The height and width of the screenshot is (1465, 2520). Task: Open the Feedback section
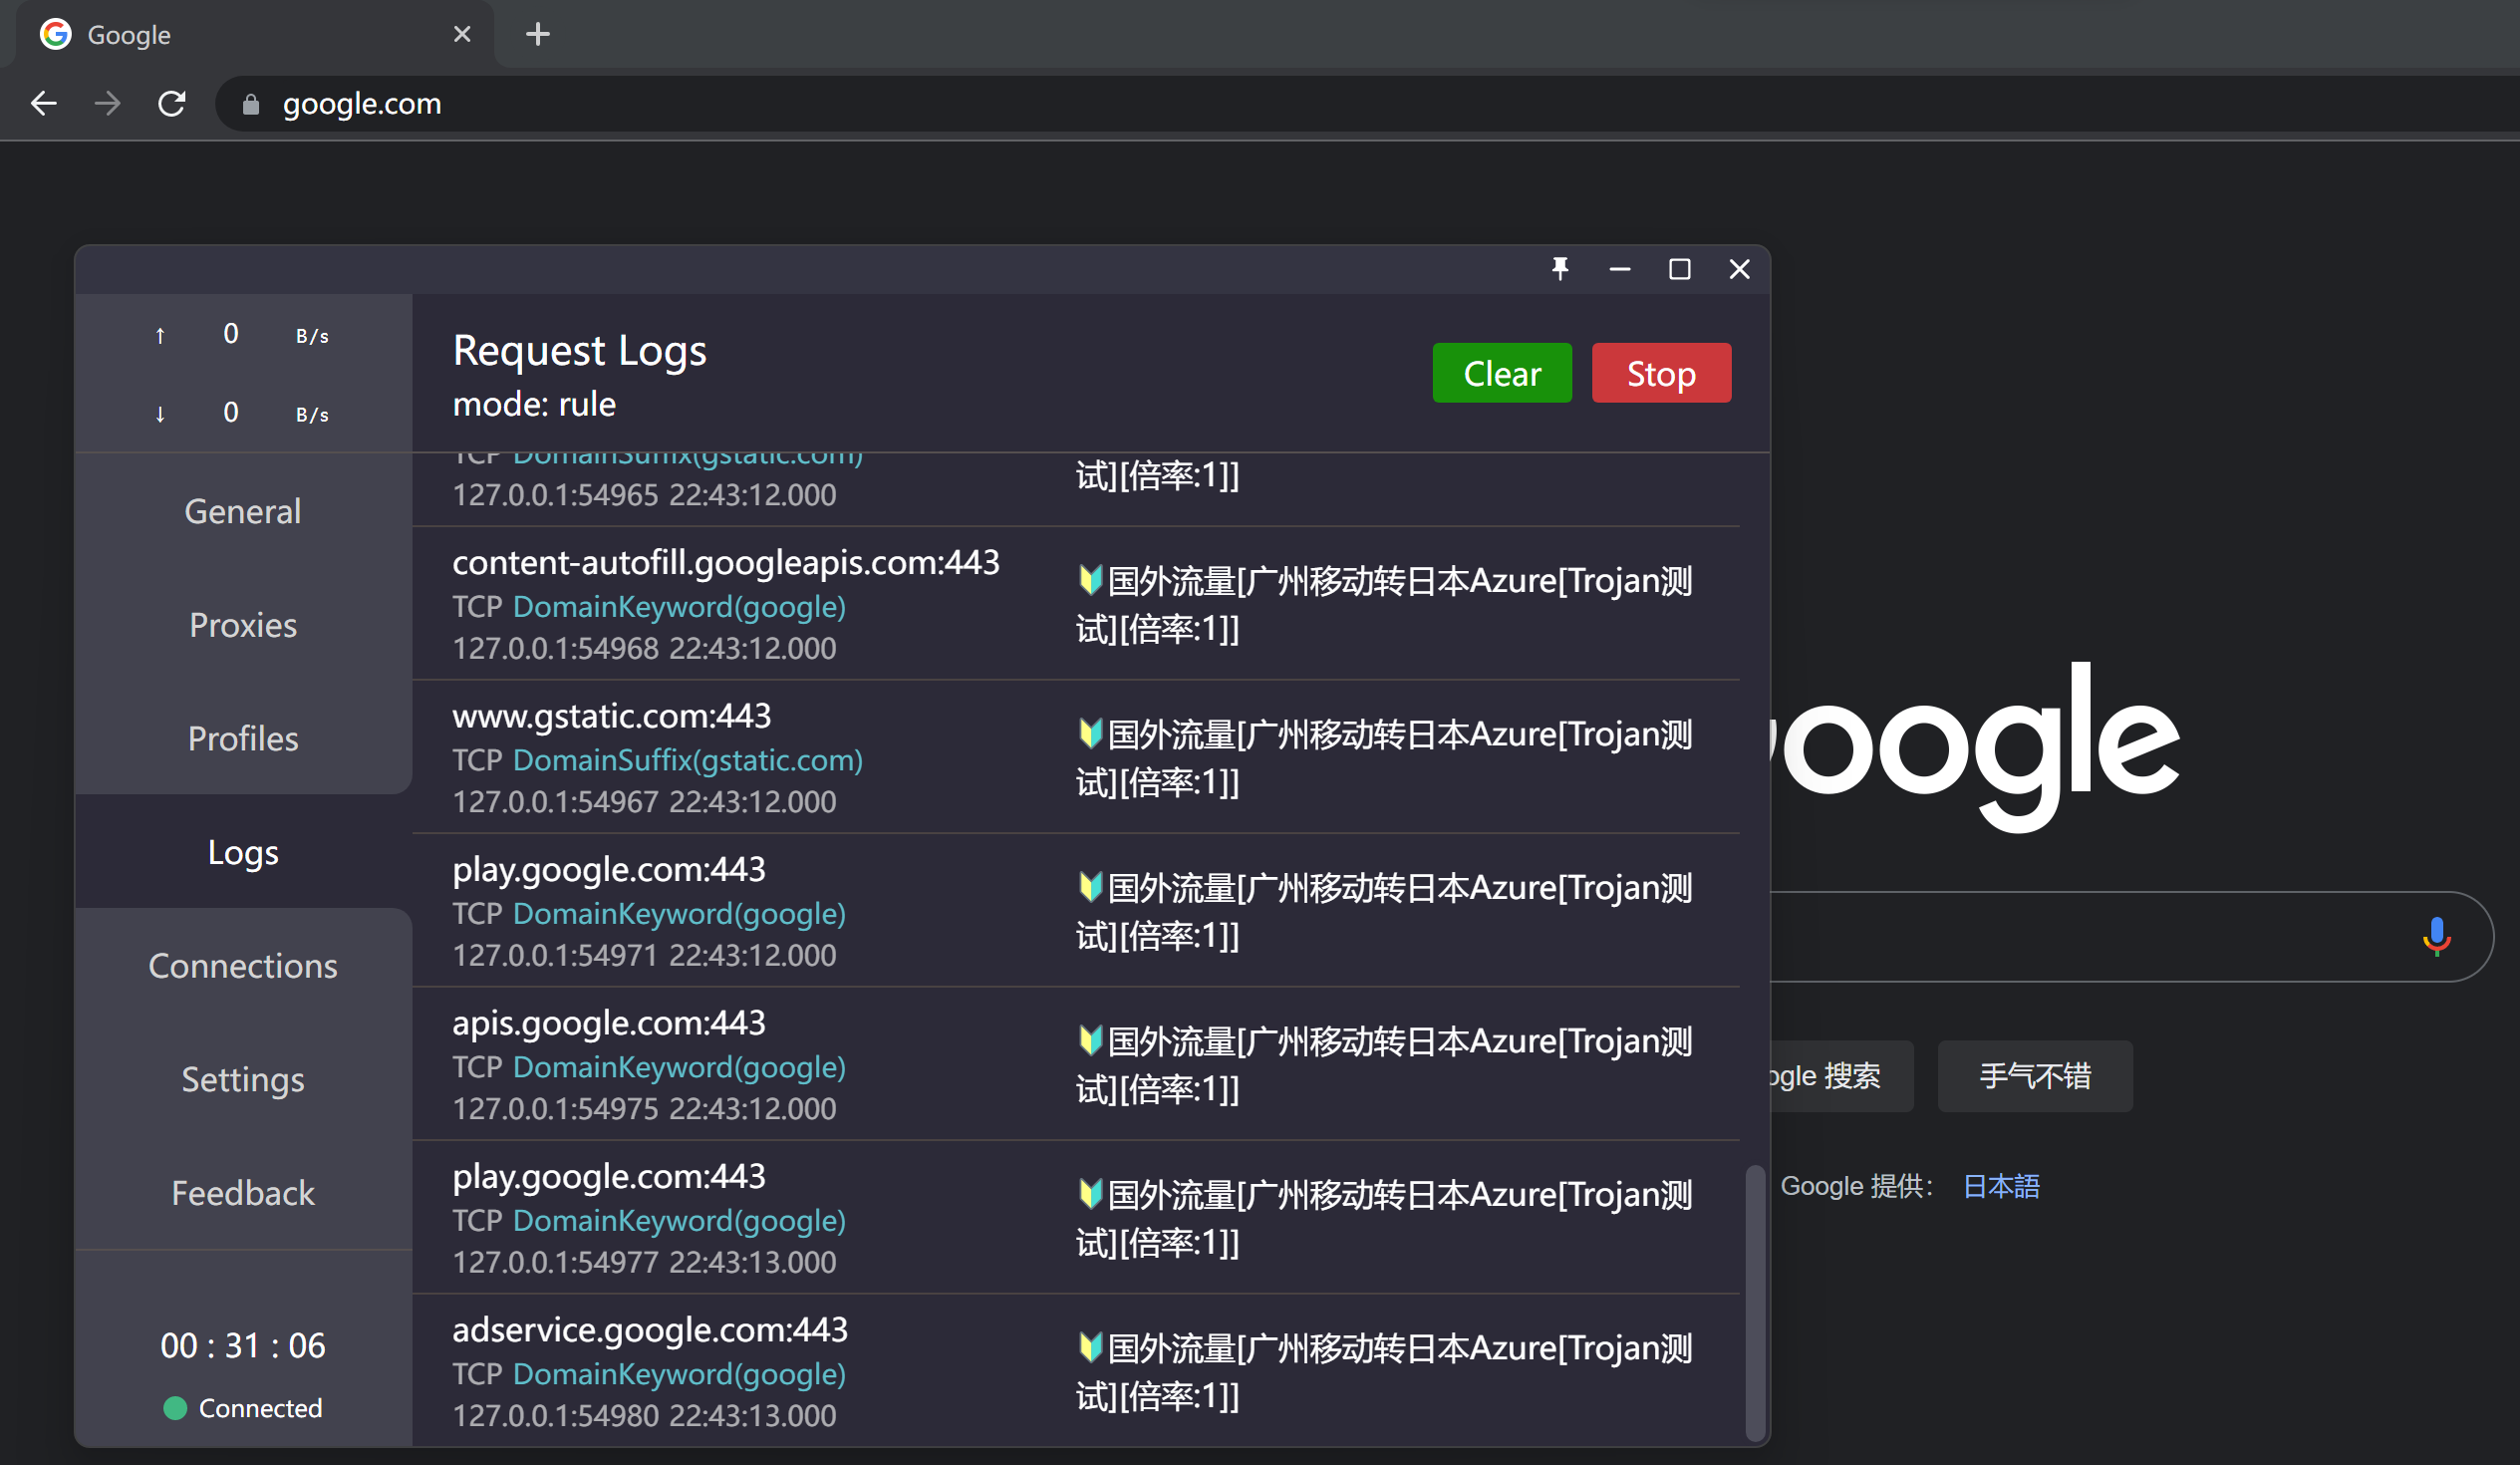tap(243, 1193)
